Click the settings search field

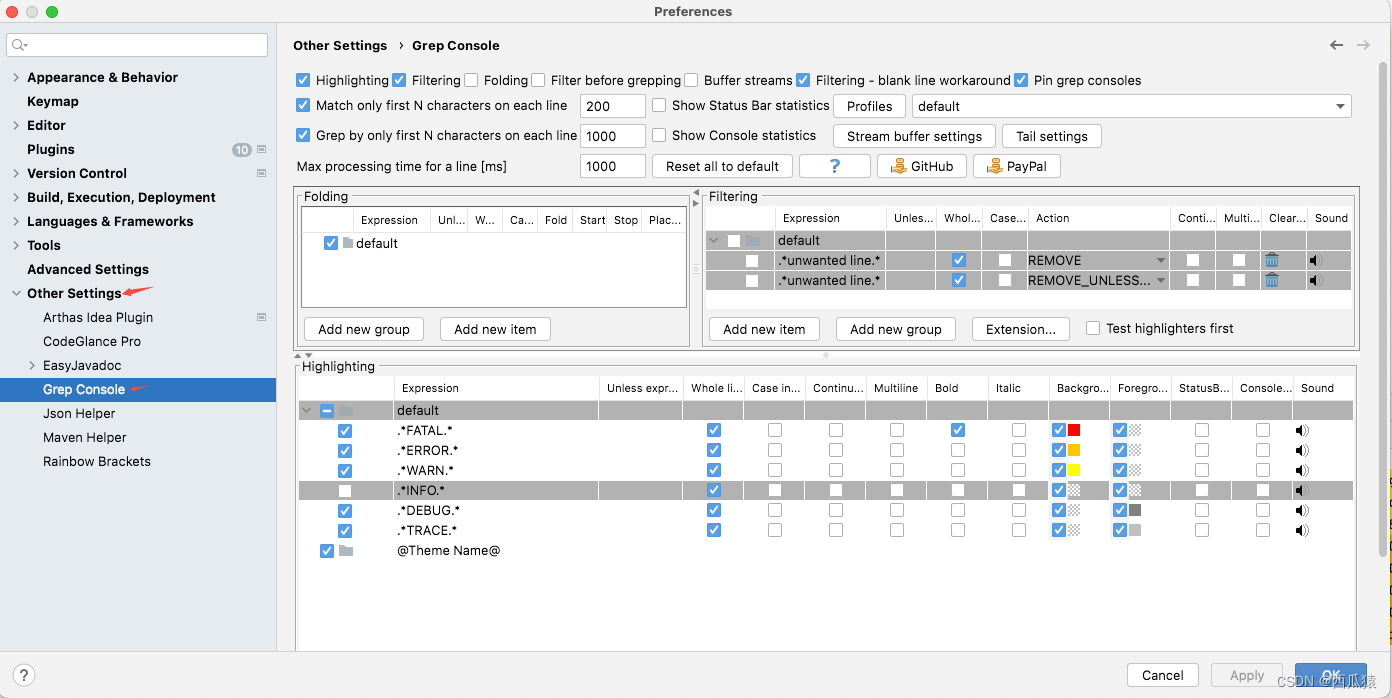coord(137,45)
